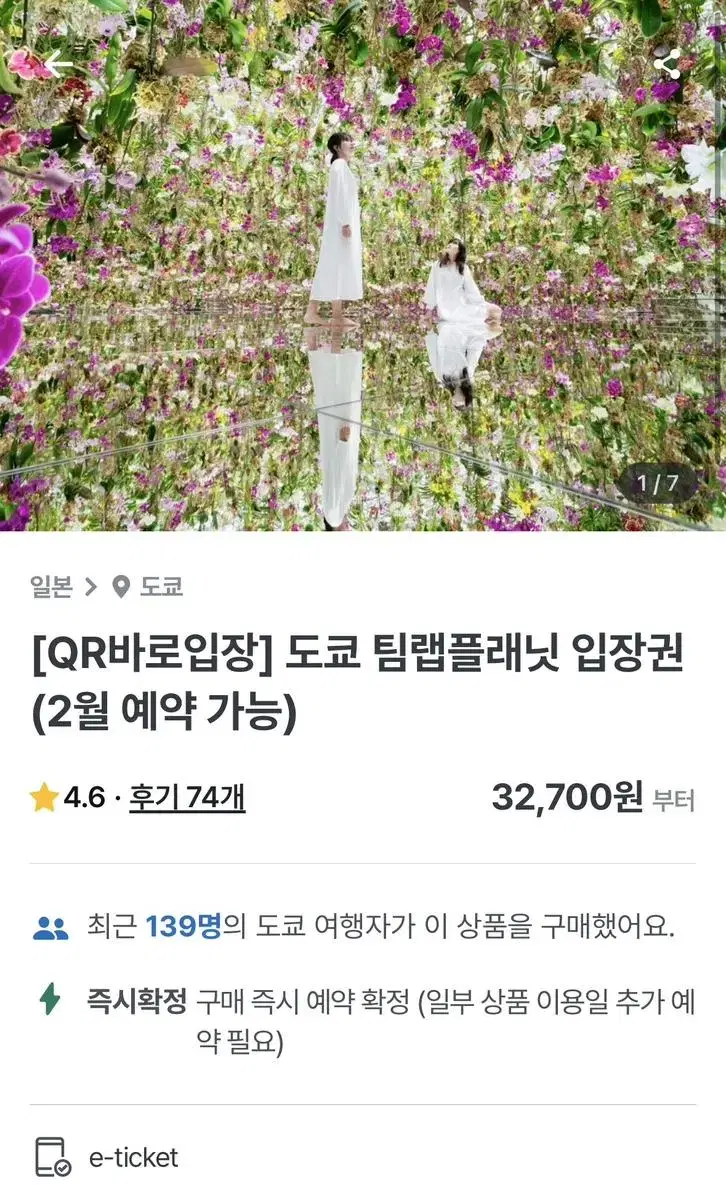The image size is (726, 1200).
Task: Tap the e-ticket label text
Action: pos(133,1158)
